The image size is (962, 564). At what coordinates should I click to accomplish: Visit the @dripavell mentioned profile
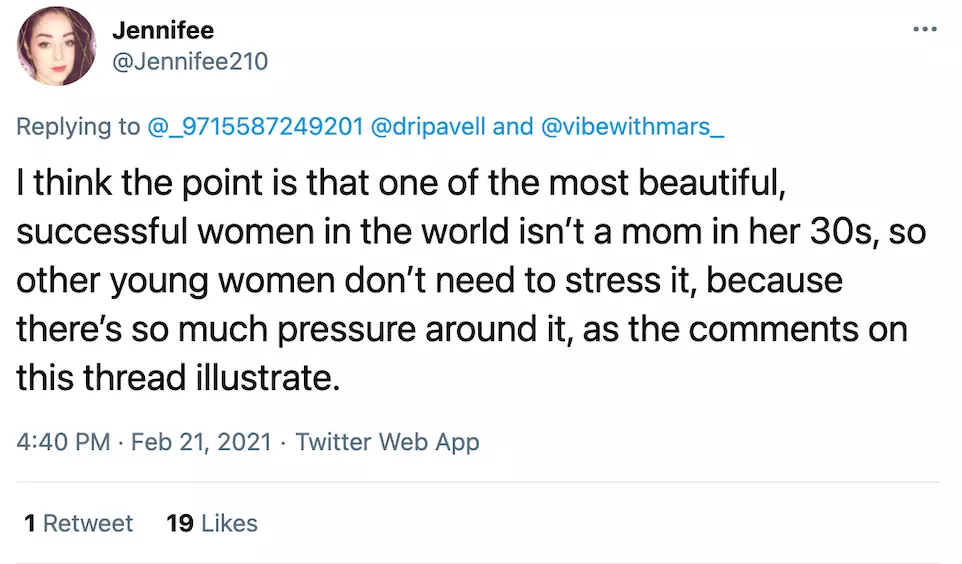pos(428,127)
